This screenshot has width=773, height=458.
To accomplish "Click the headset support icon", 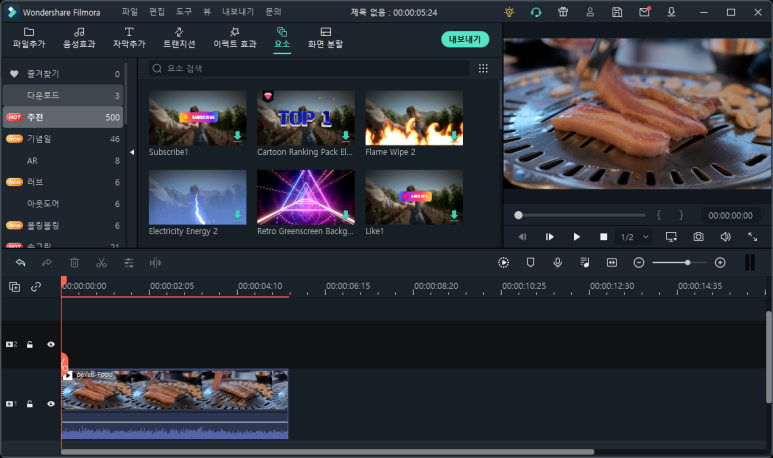I will tap(536, 12).
